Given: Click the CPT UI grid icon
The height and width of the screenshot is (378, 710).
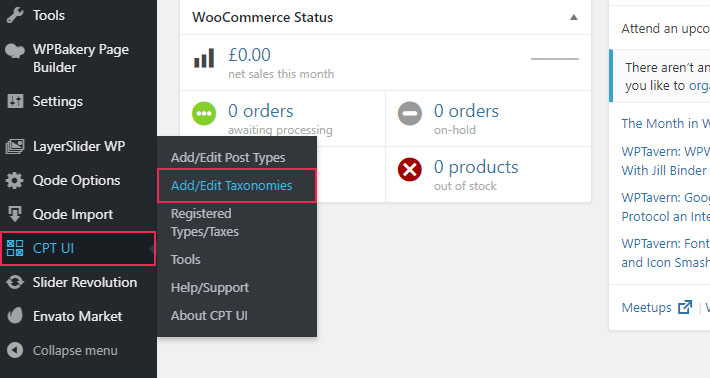Looking at the screenshot, I should (x=14, y=248).
